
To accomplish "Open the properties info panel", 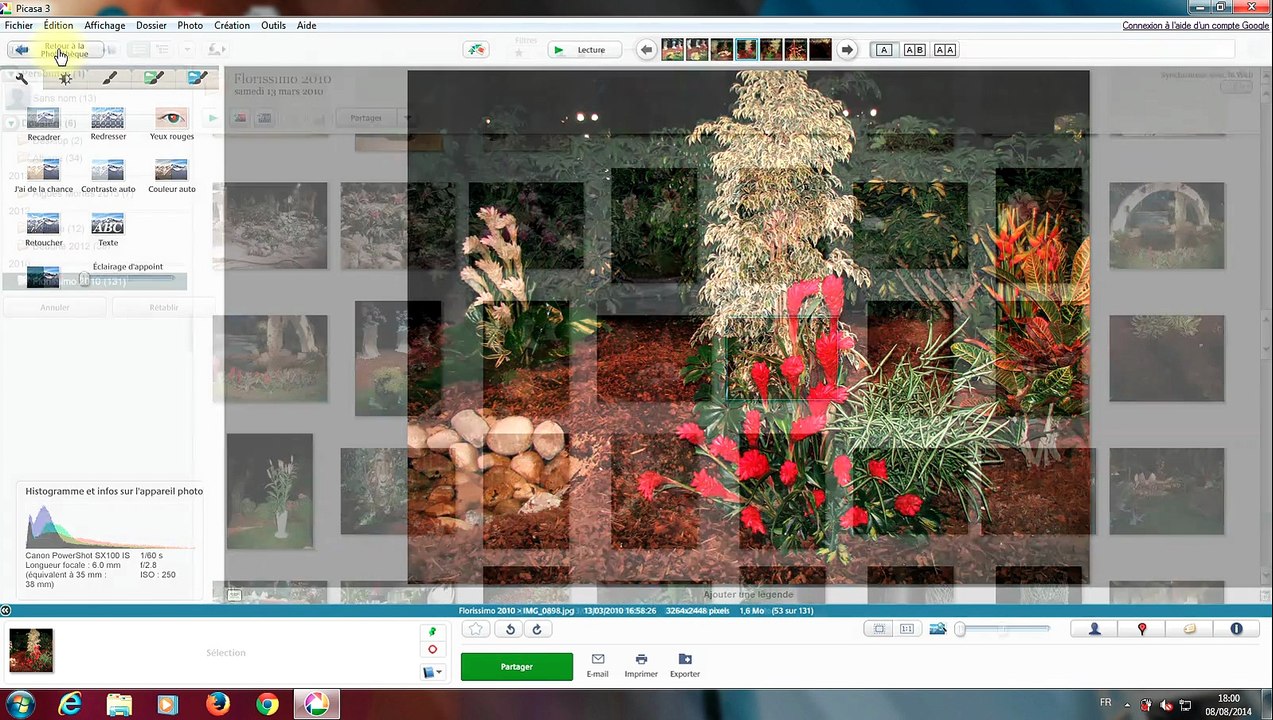I will pyautogui.click(x=1236, y=629).
